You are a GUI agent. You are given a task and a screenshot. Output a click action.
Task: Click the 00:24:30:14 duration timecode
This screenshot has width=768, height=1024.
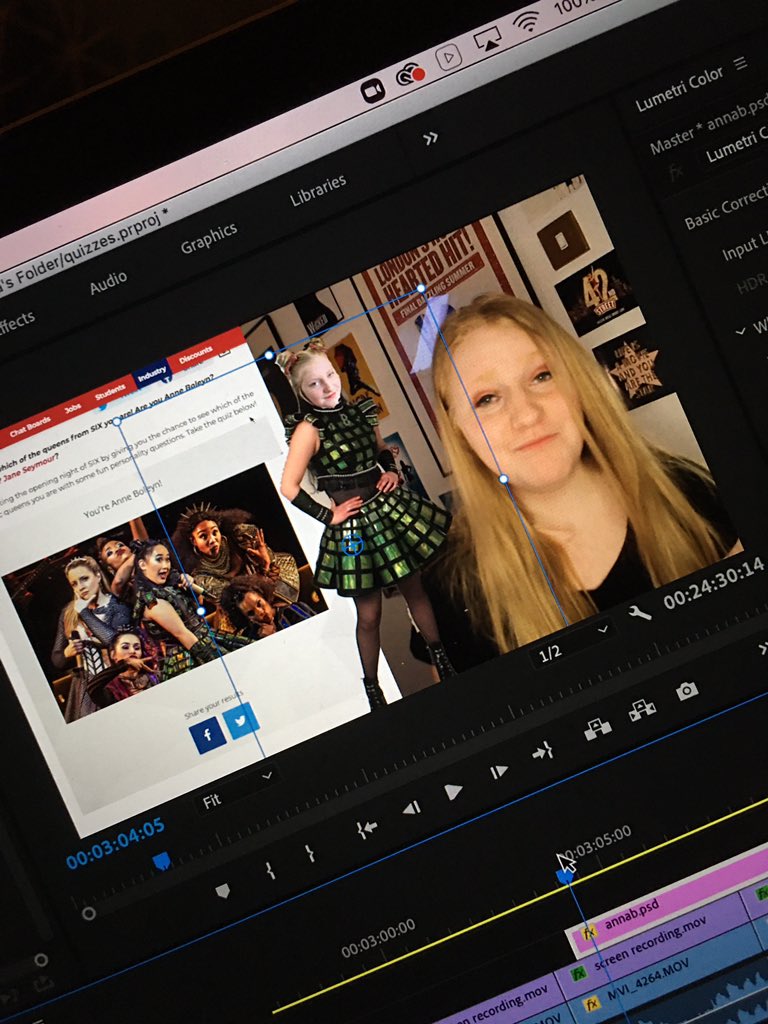point(713,583)
